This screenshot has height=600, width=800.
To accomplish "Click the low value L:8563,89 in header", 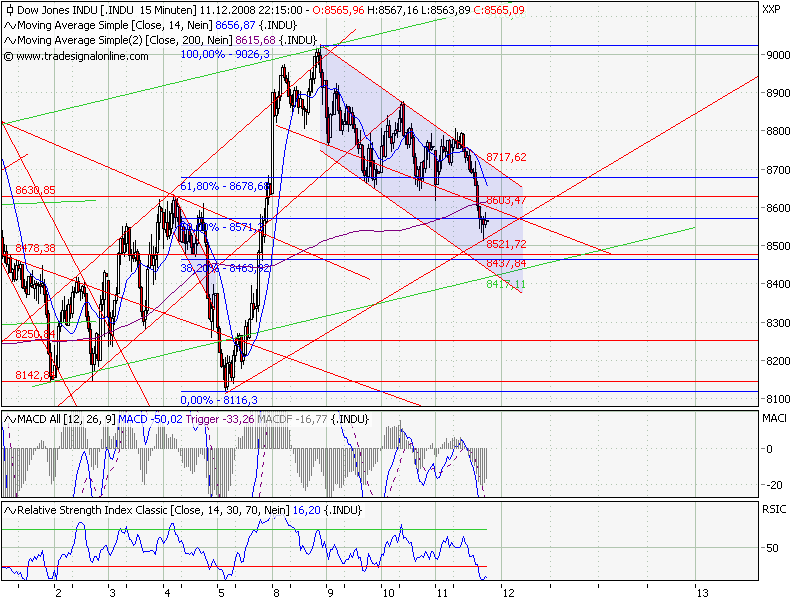I will click(445, 10).
